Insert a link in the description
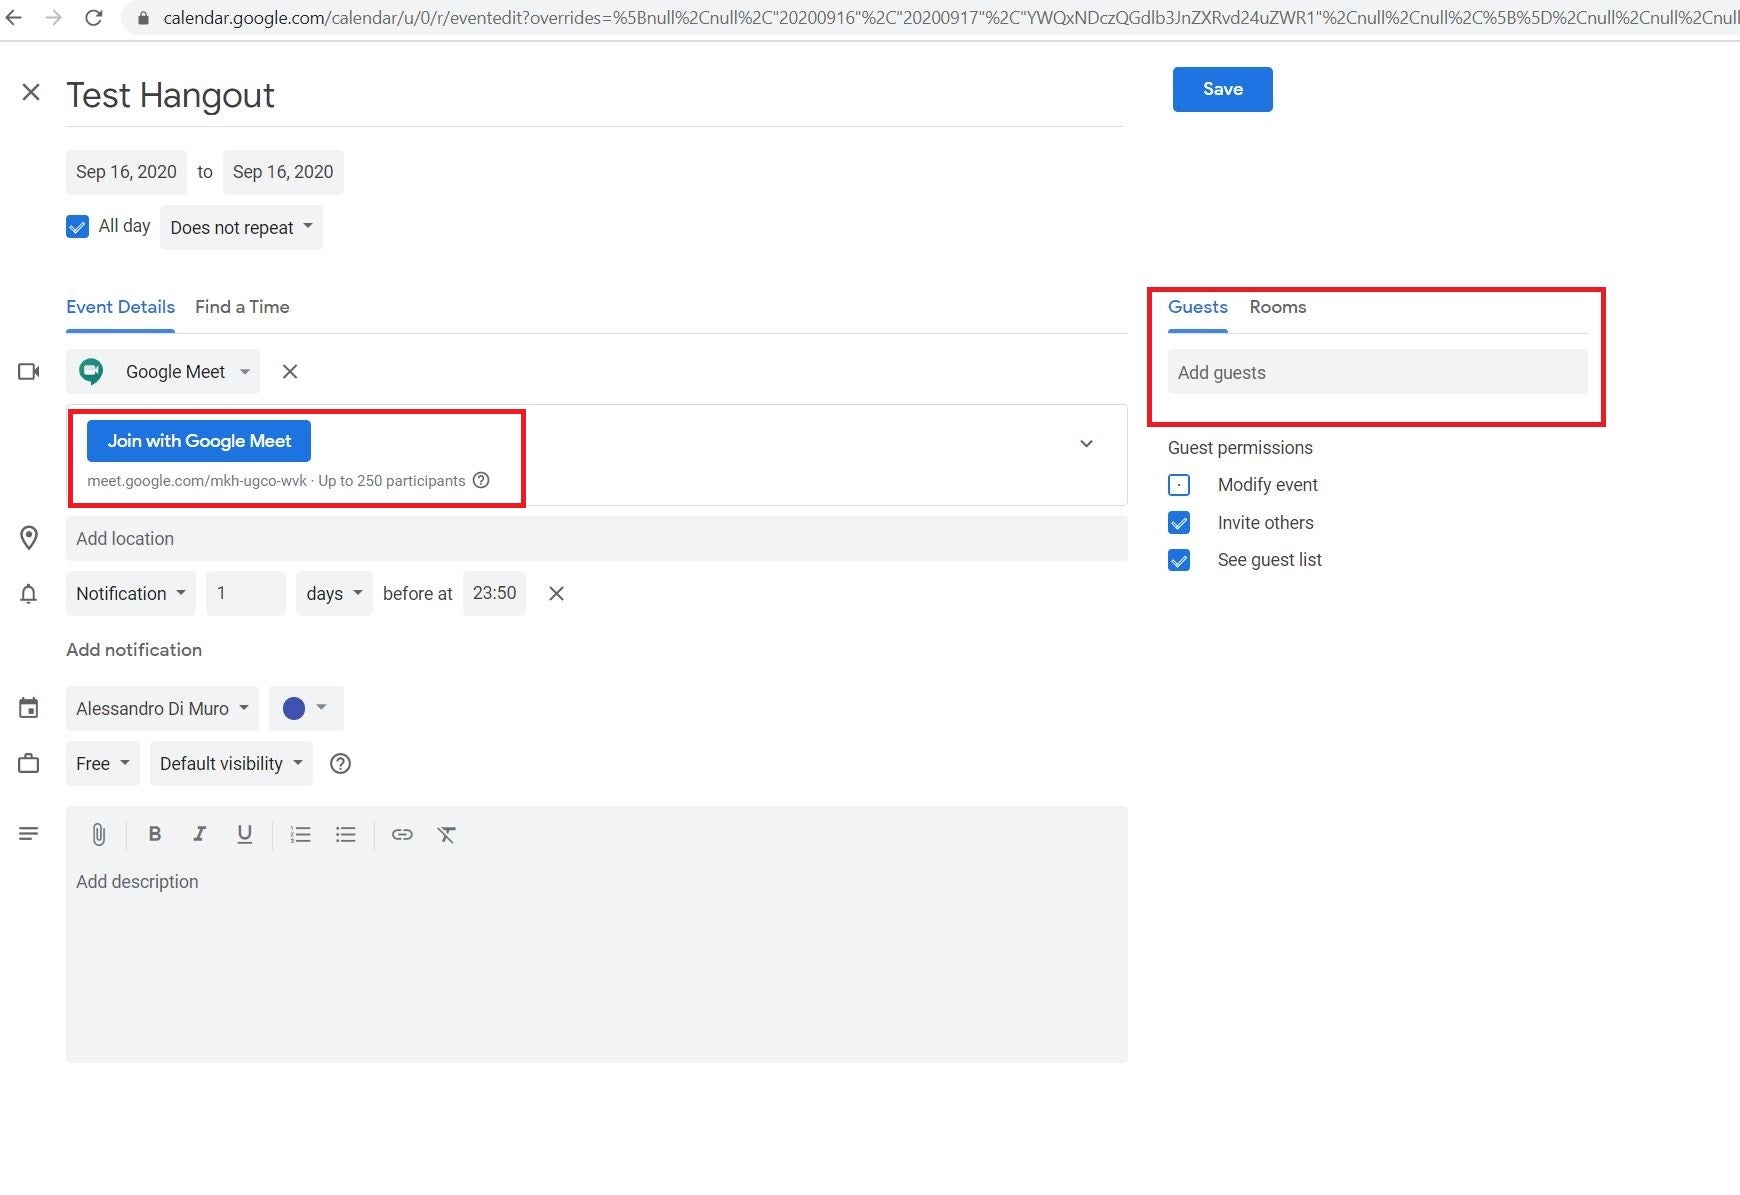The width and height of the screenshot is (1740, 1195). pyautogui.click(x=402, y=834)
